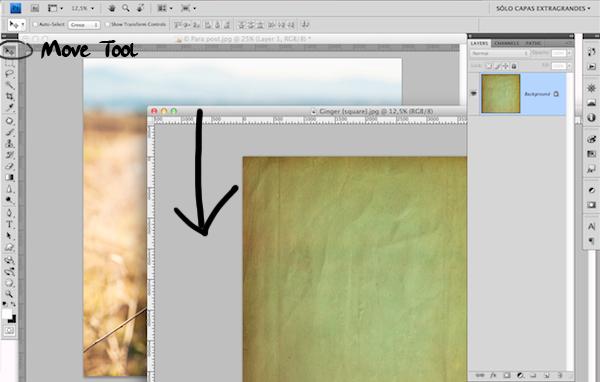Select the Eyedropper tool in toolbox

(10, 108)
